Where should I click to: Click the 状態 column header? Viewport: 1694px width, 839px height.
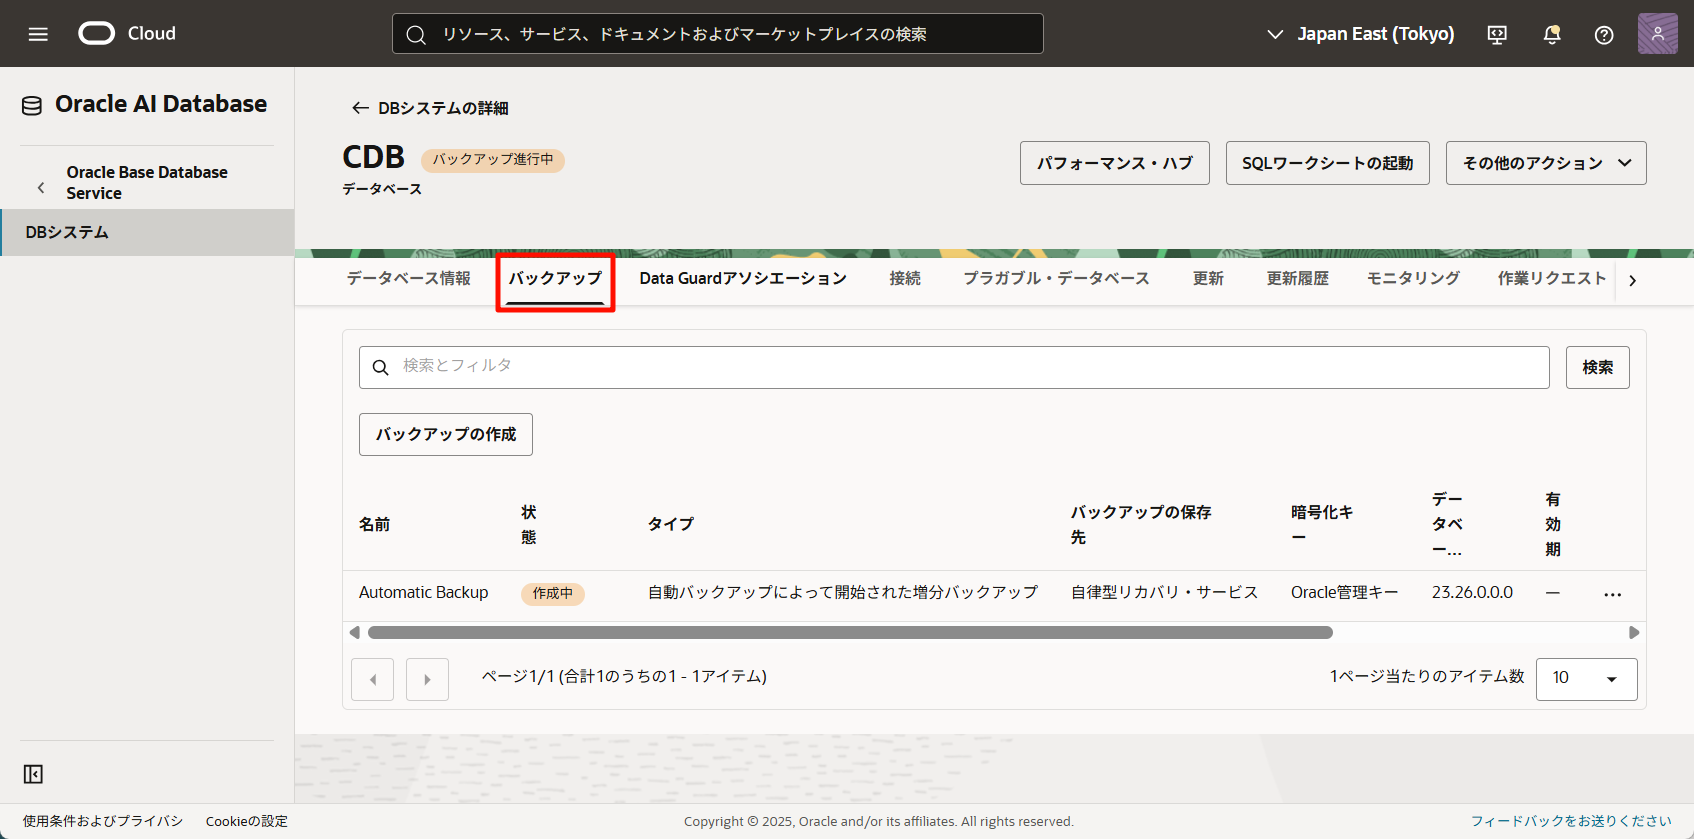(x=529, y=524)
